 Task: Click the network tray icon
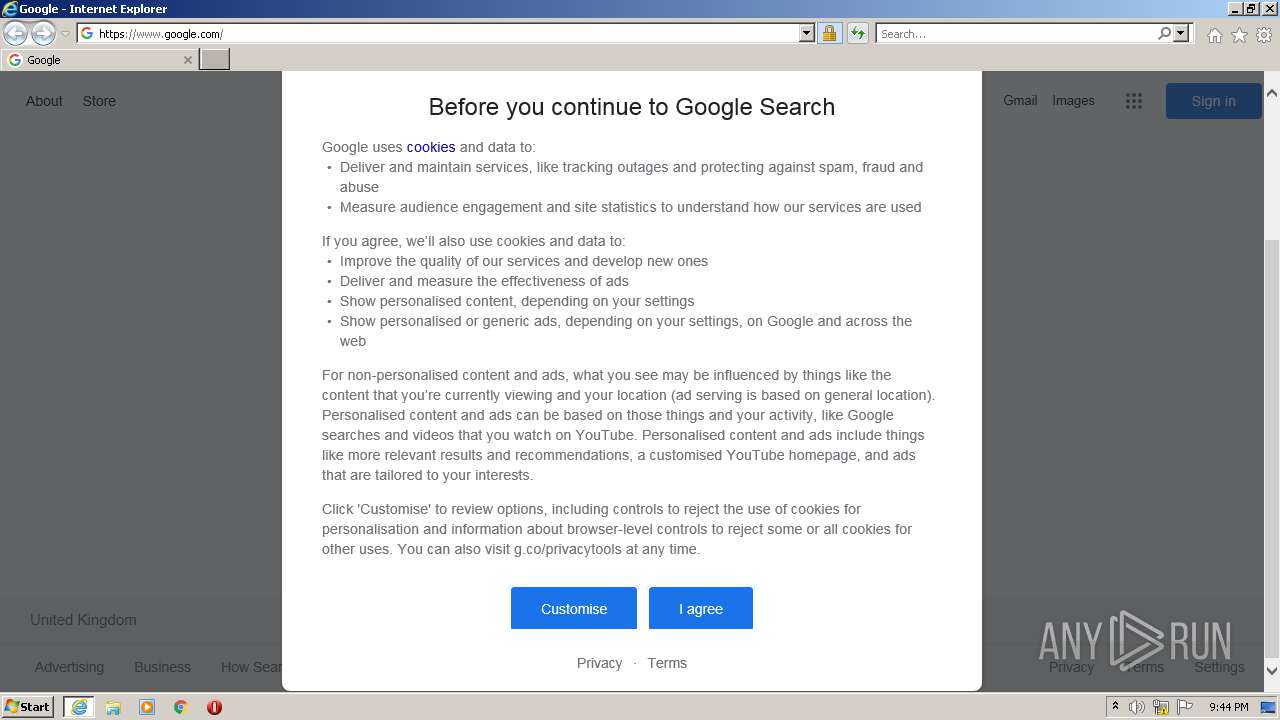click(1161, 707)
